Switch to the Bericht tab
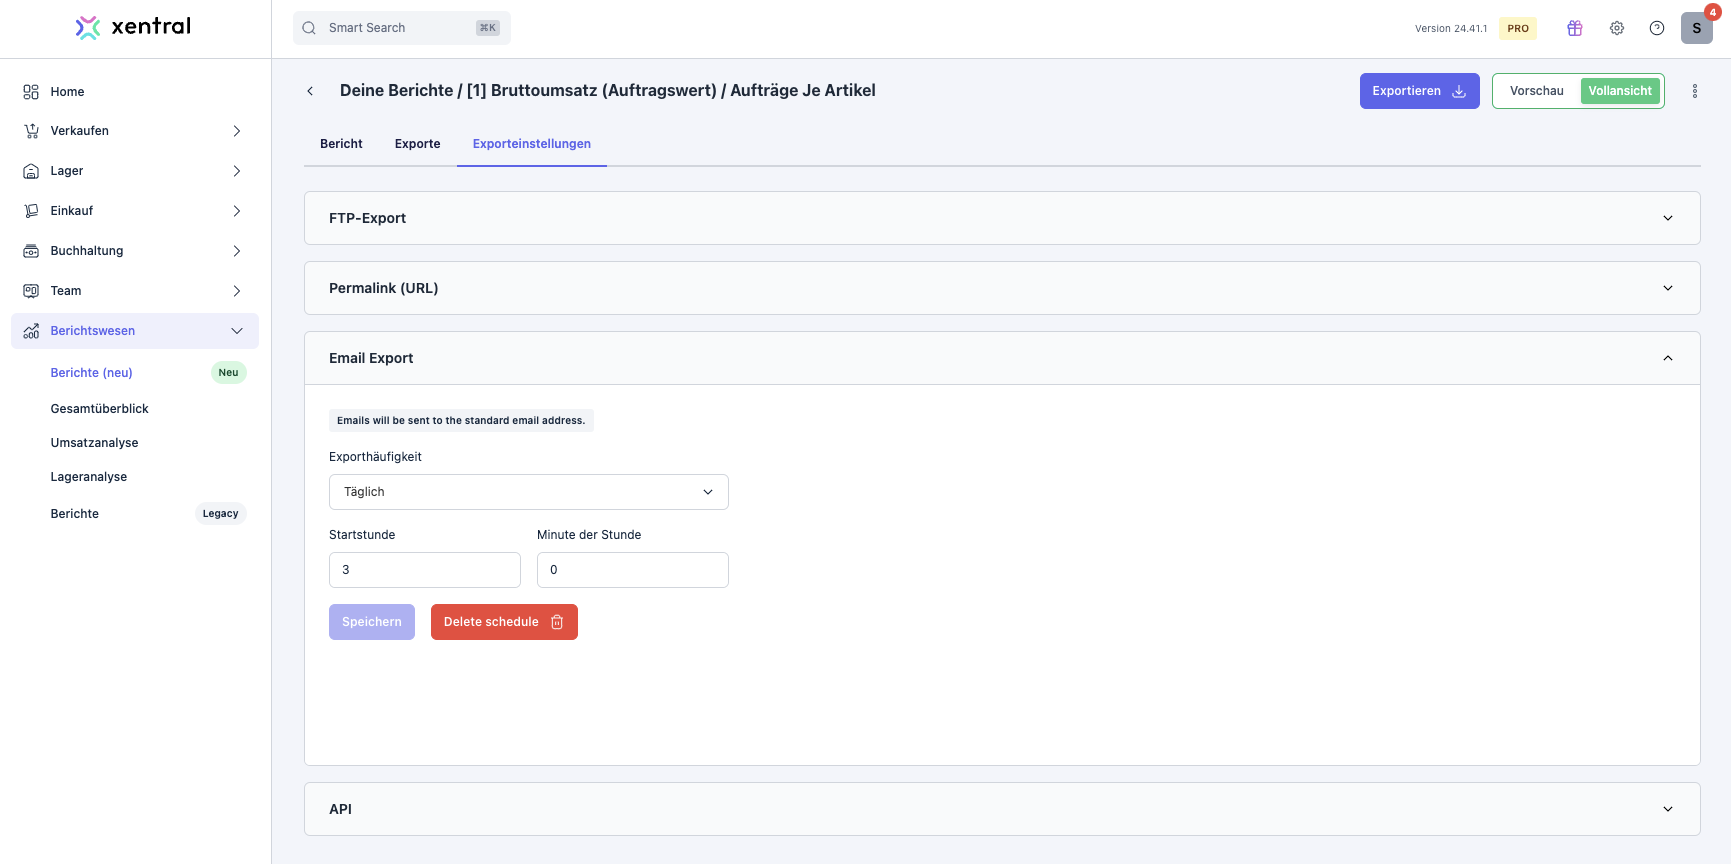Screen dimensions: 1731x864 (x=341, y=144)
